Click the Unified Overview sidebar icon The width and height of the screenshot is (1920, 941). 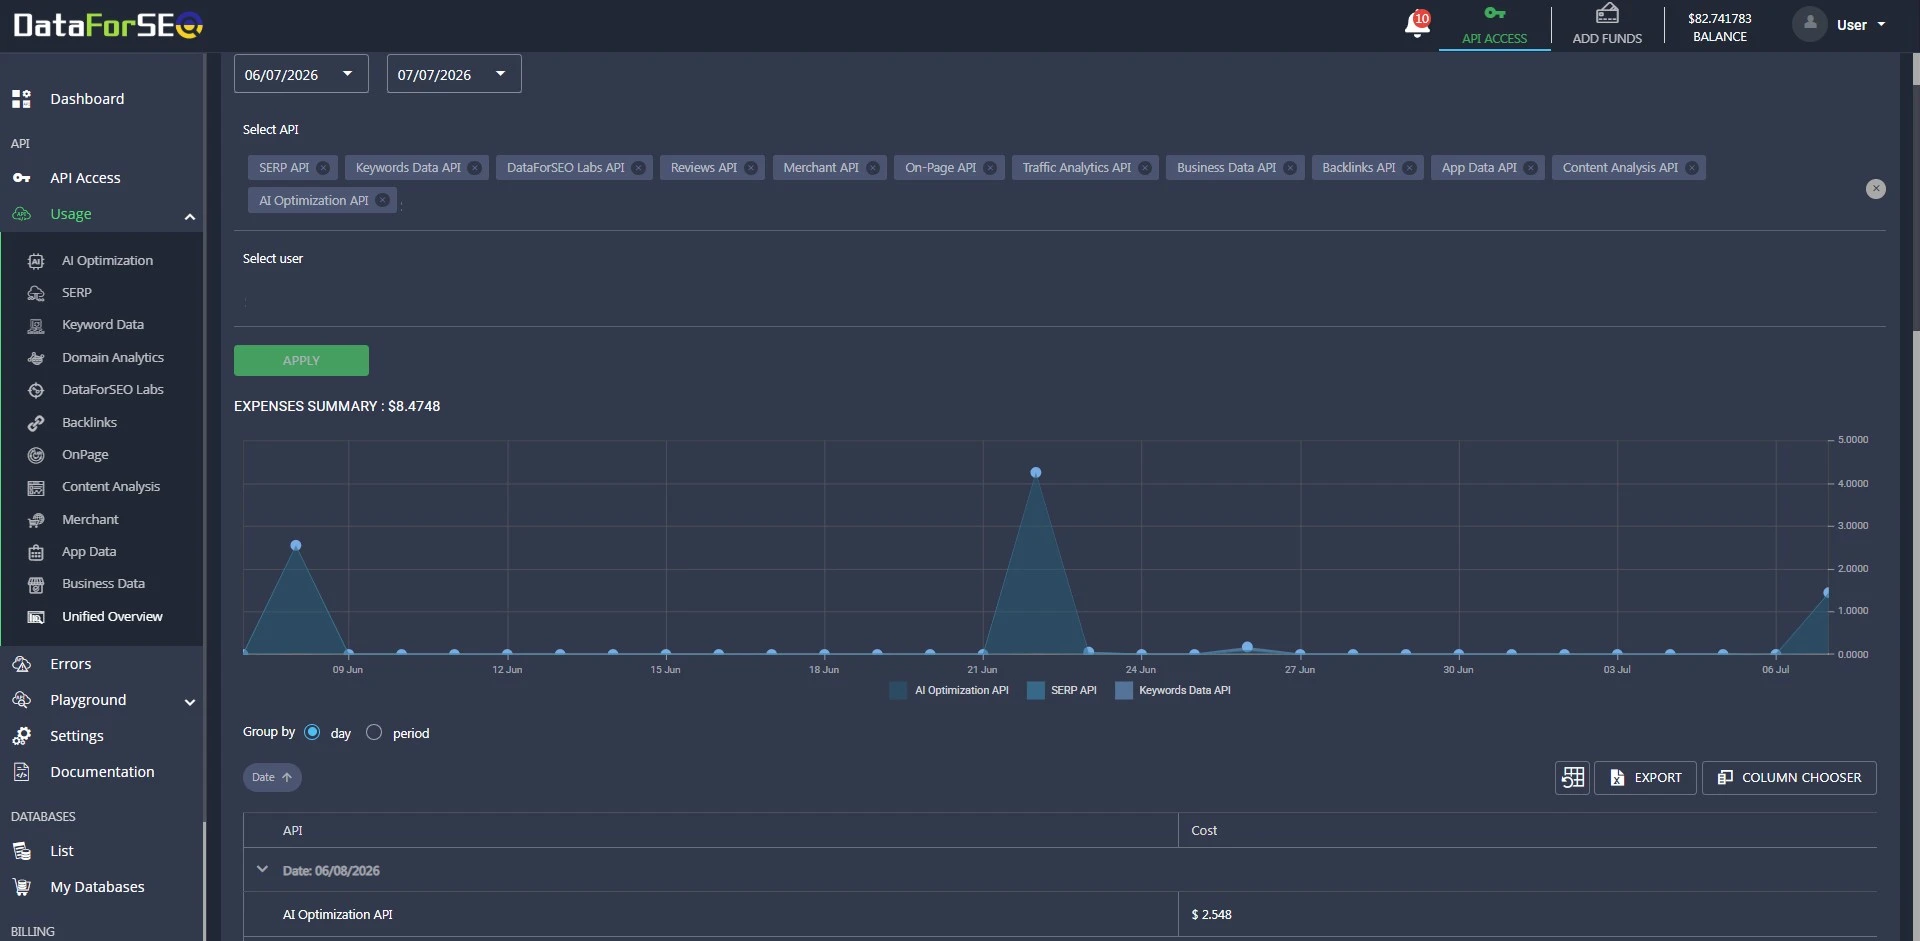(x=36, y=617)
